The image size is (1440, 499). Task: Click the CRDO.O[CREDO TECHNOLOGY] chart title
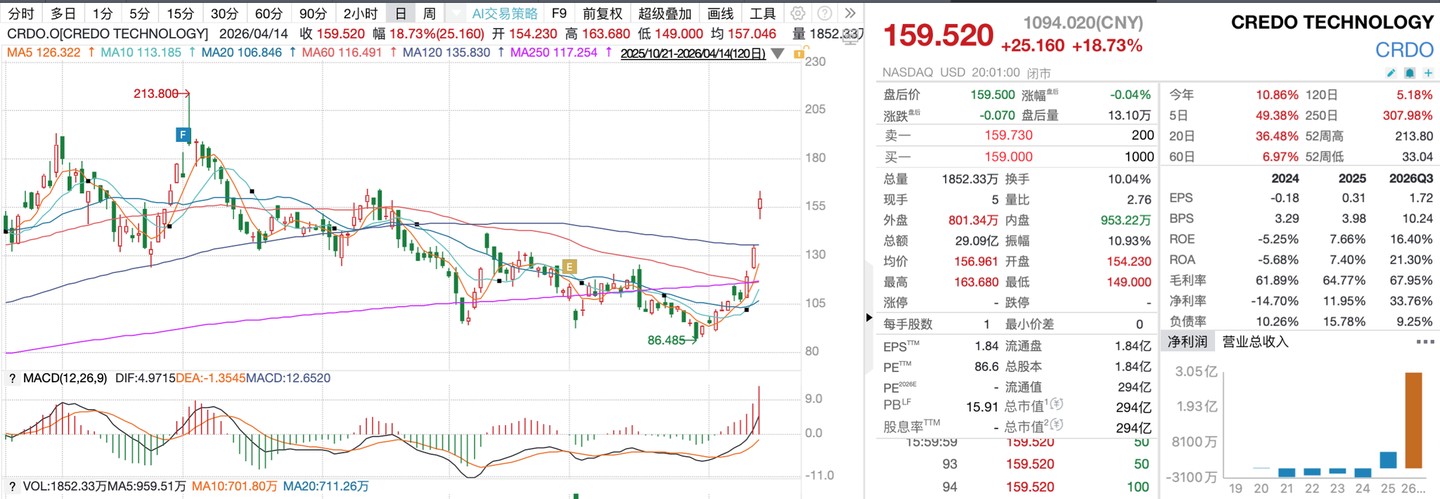(x=107, y=33)
